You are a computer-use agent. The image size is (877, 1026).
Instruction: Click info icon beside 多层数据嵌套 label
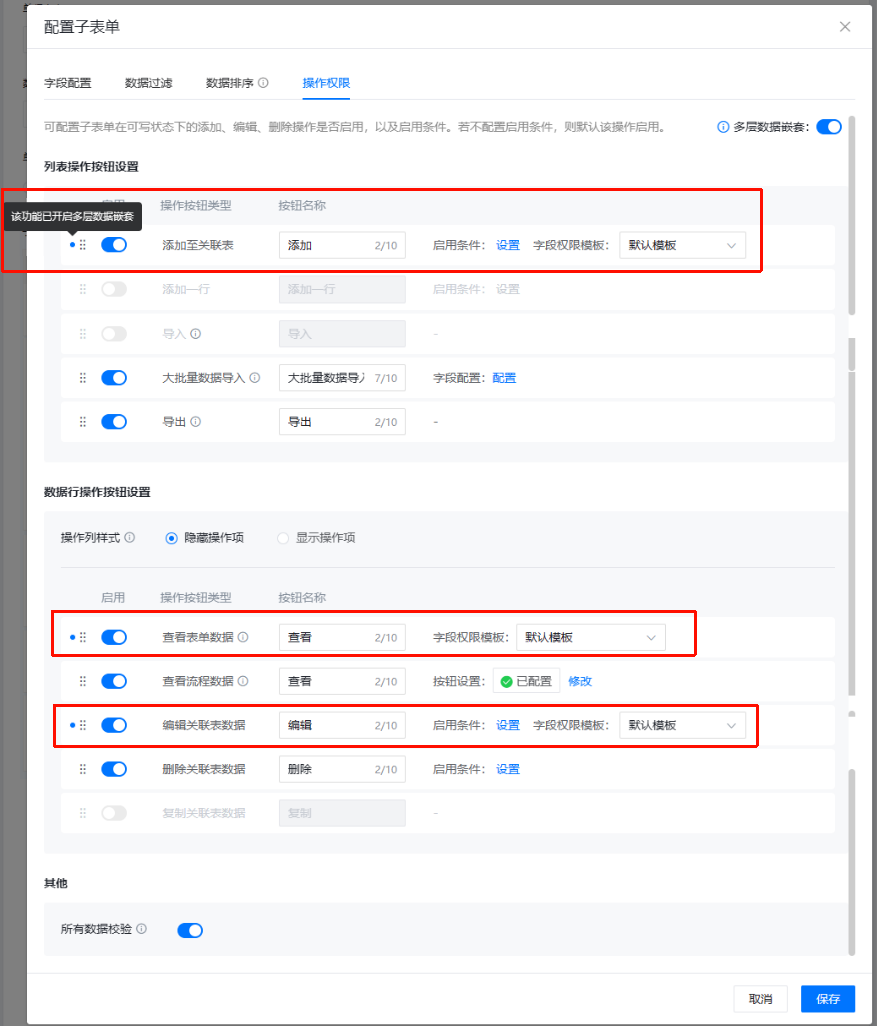(x=724, y=127)
